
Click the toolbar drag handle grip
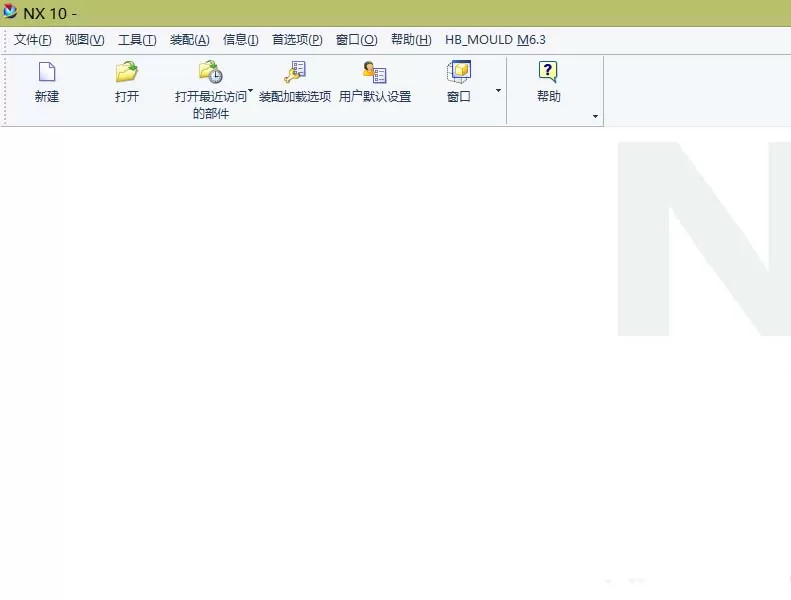pos(5,91)
